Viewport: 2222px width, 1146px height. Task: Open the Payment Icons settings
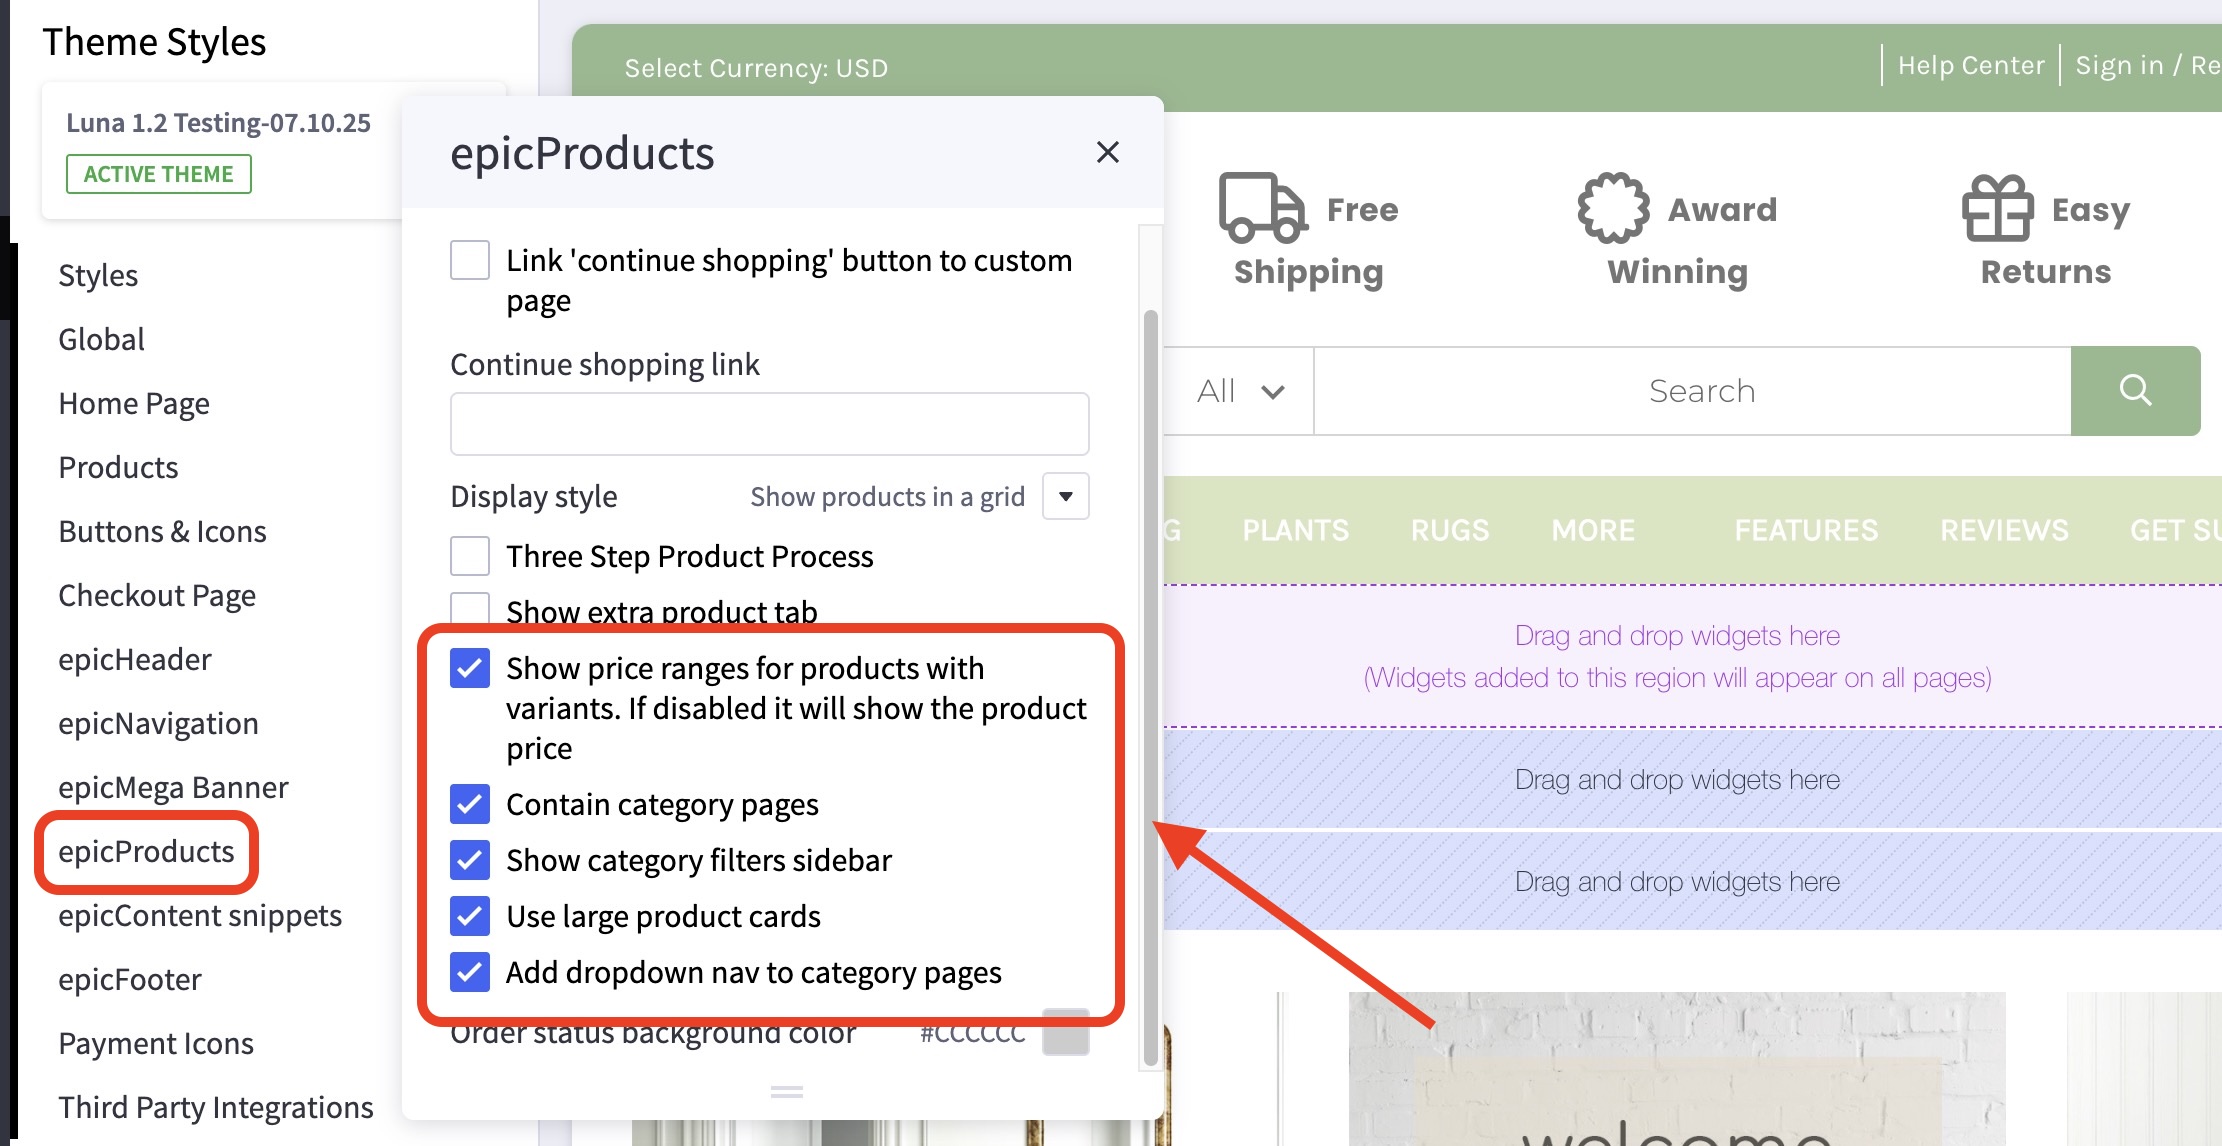[x=156, y=1043]
